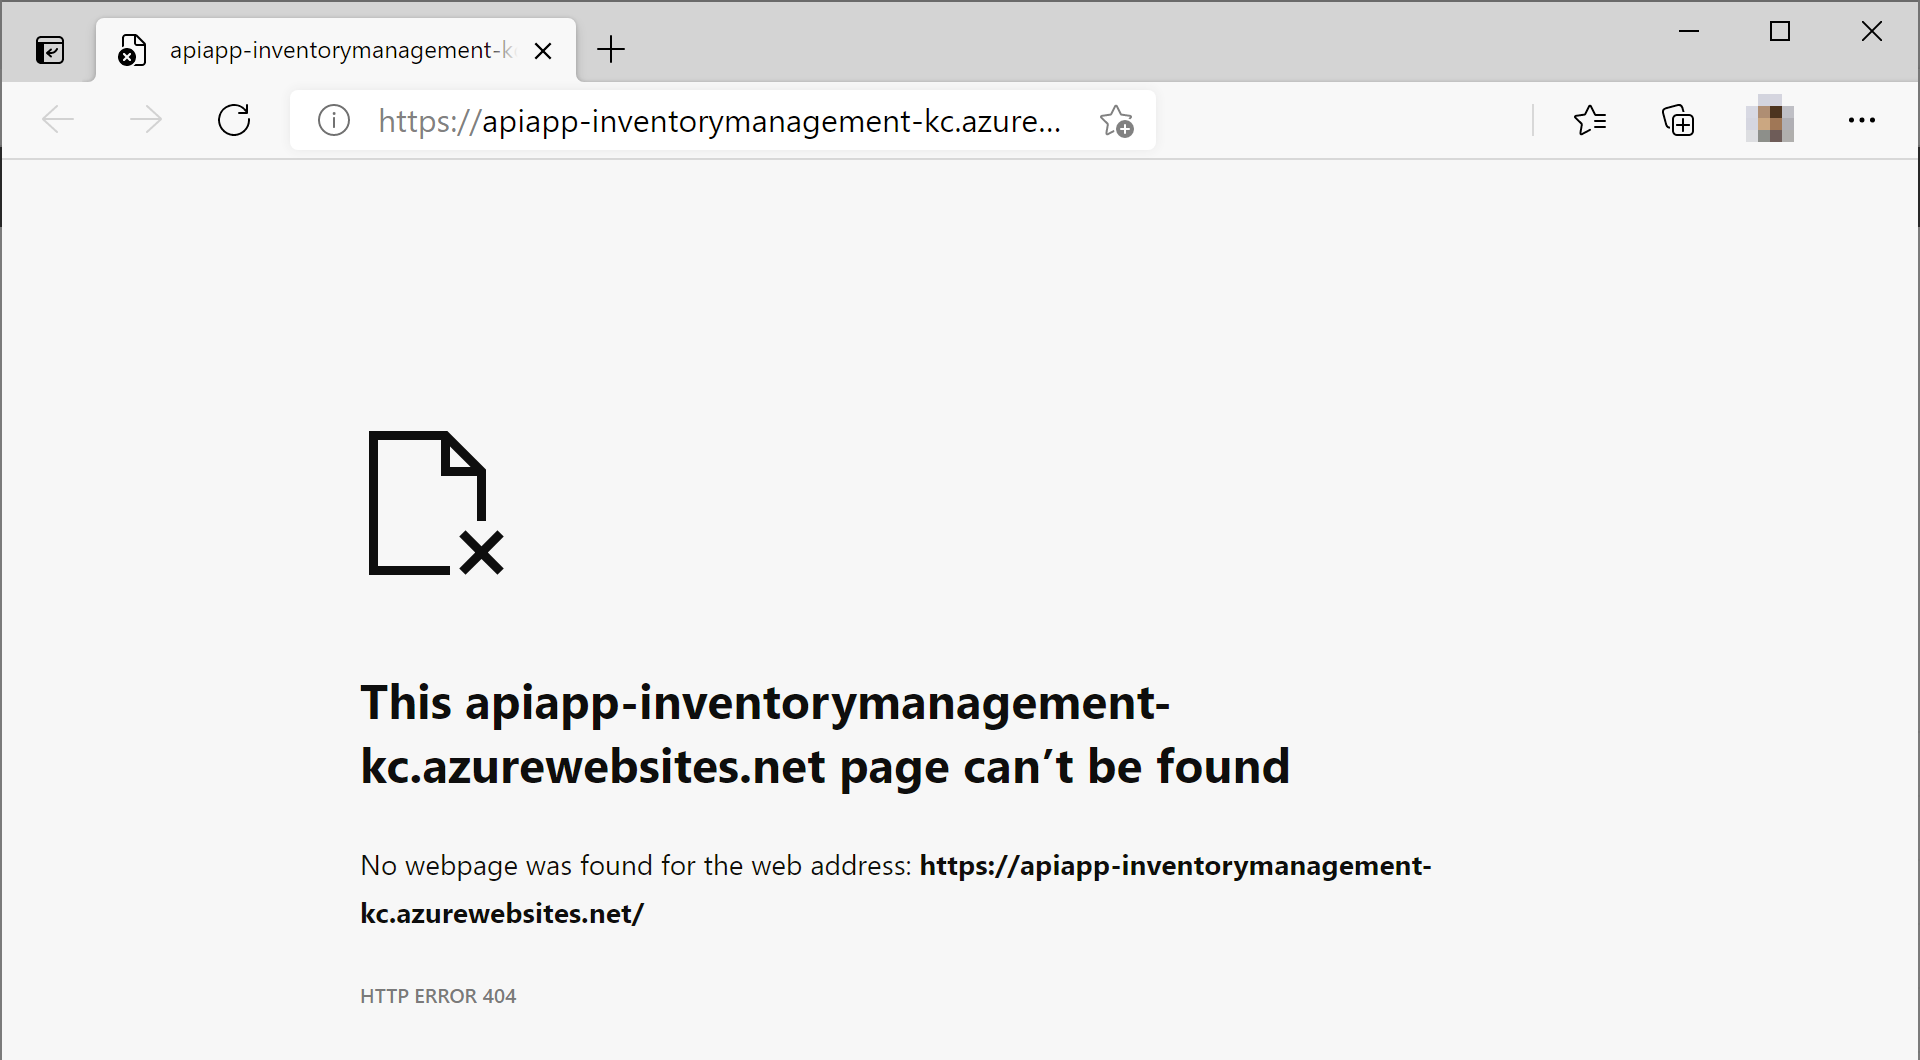Click the restore-down window control
The image size is (1920, 1060).
[x=1779, y=31]
